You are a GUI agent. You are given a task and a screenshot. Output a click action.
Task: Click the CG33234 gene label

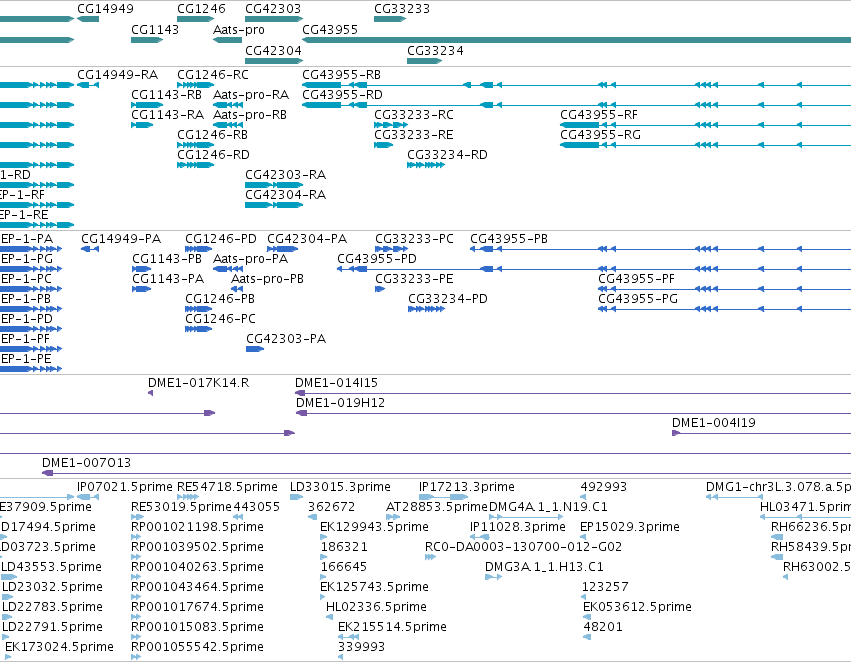click(435, 50)
